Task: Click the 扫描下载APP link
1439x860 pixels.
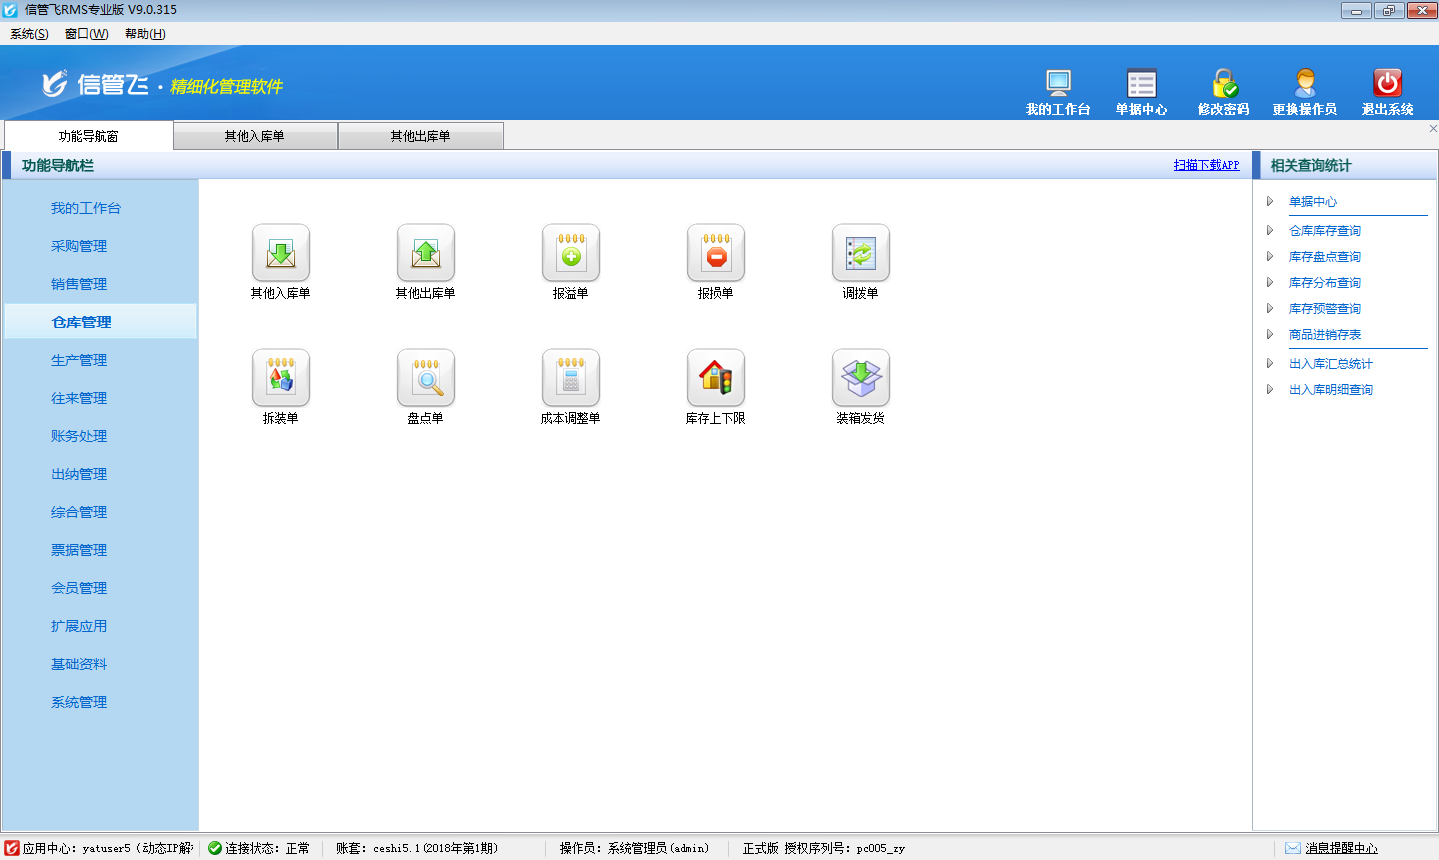Action: [1206, 165]
